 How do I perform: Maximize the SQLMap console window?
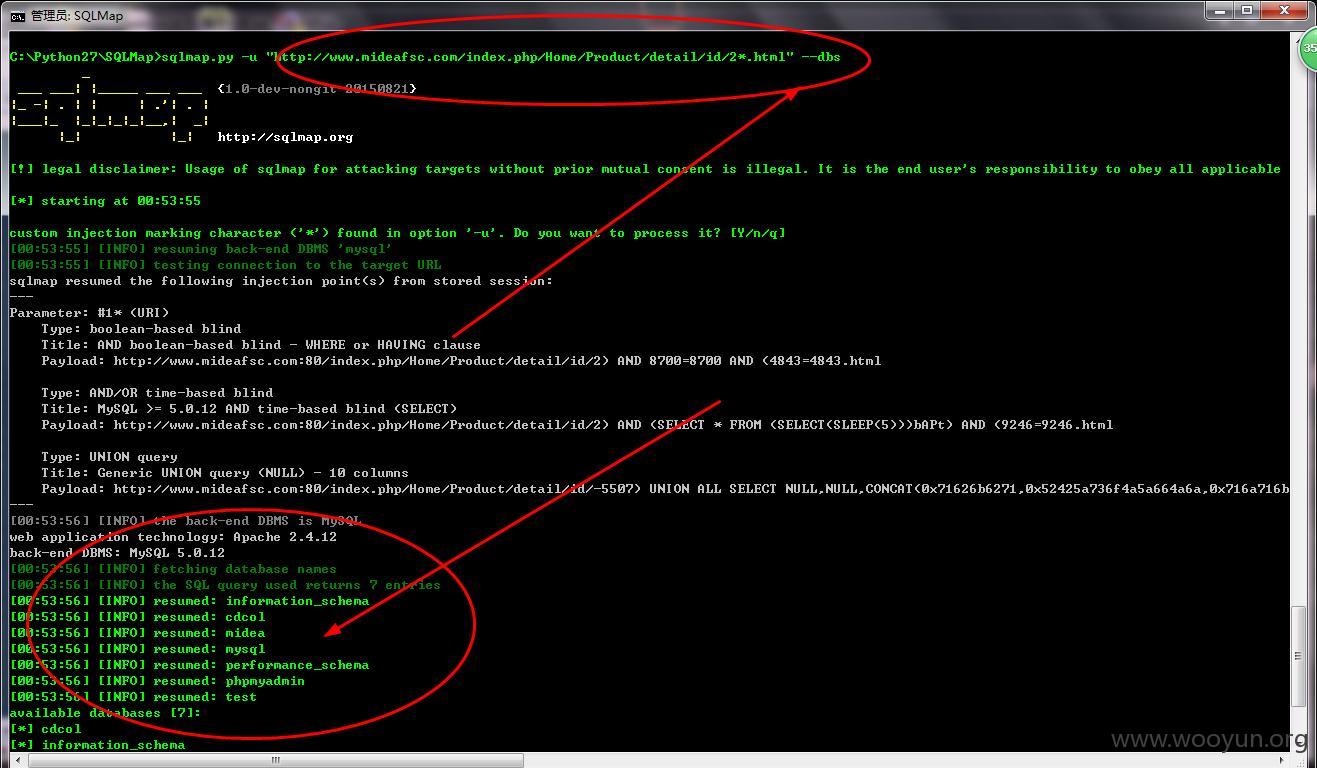(1247, 11)
